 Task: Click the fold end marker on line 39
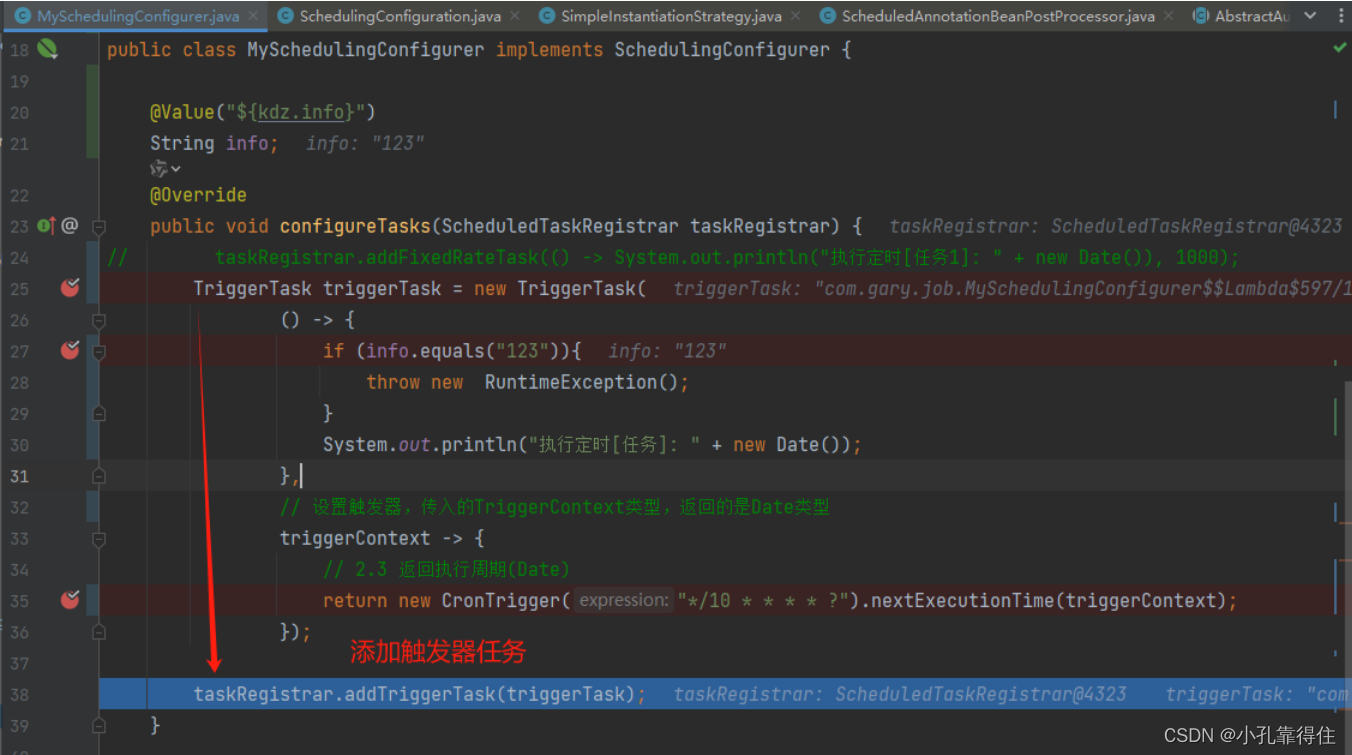pos(98,725)
